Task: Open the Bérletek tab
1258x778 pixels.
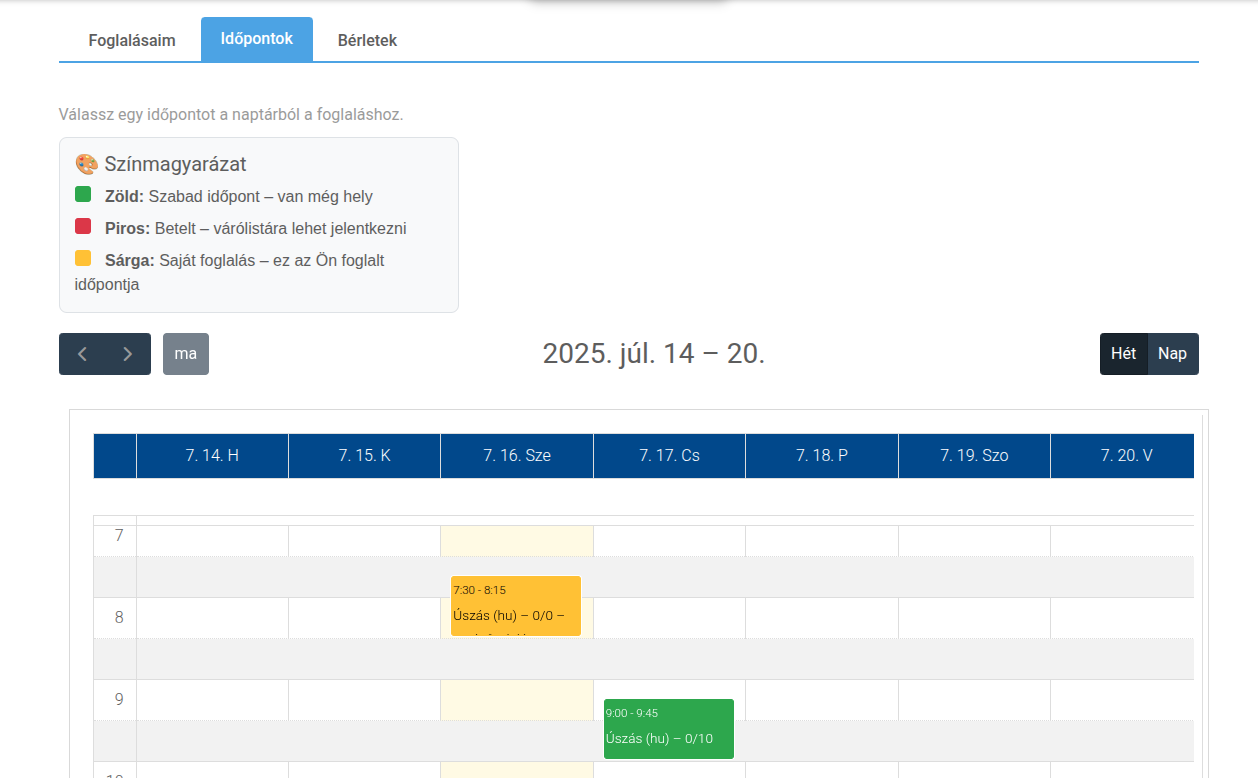Action: pos(367,40)
